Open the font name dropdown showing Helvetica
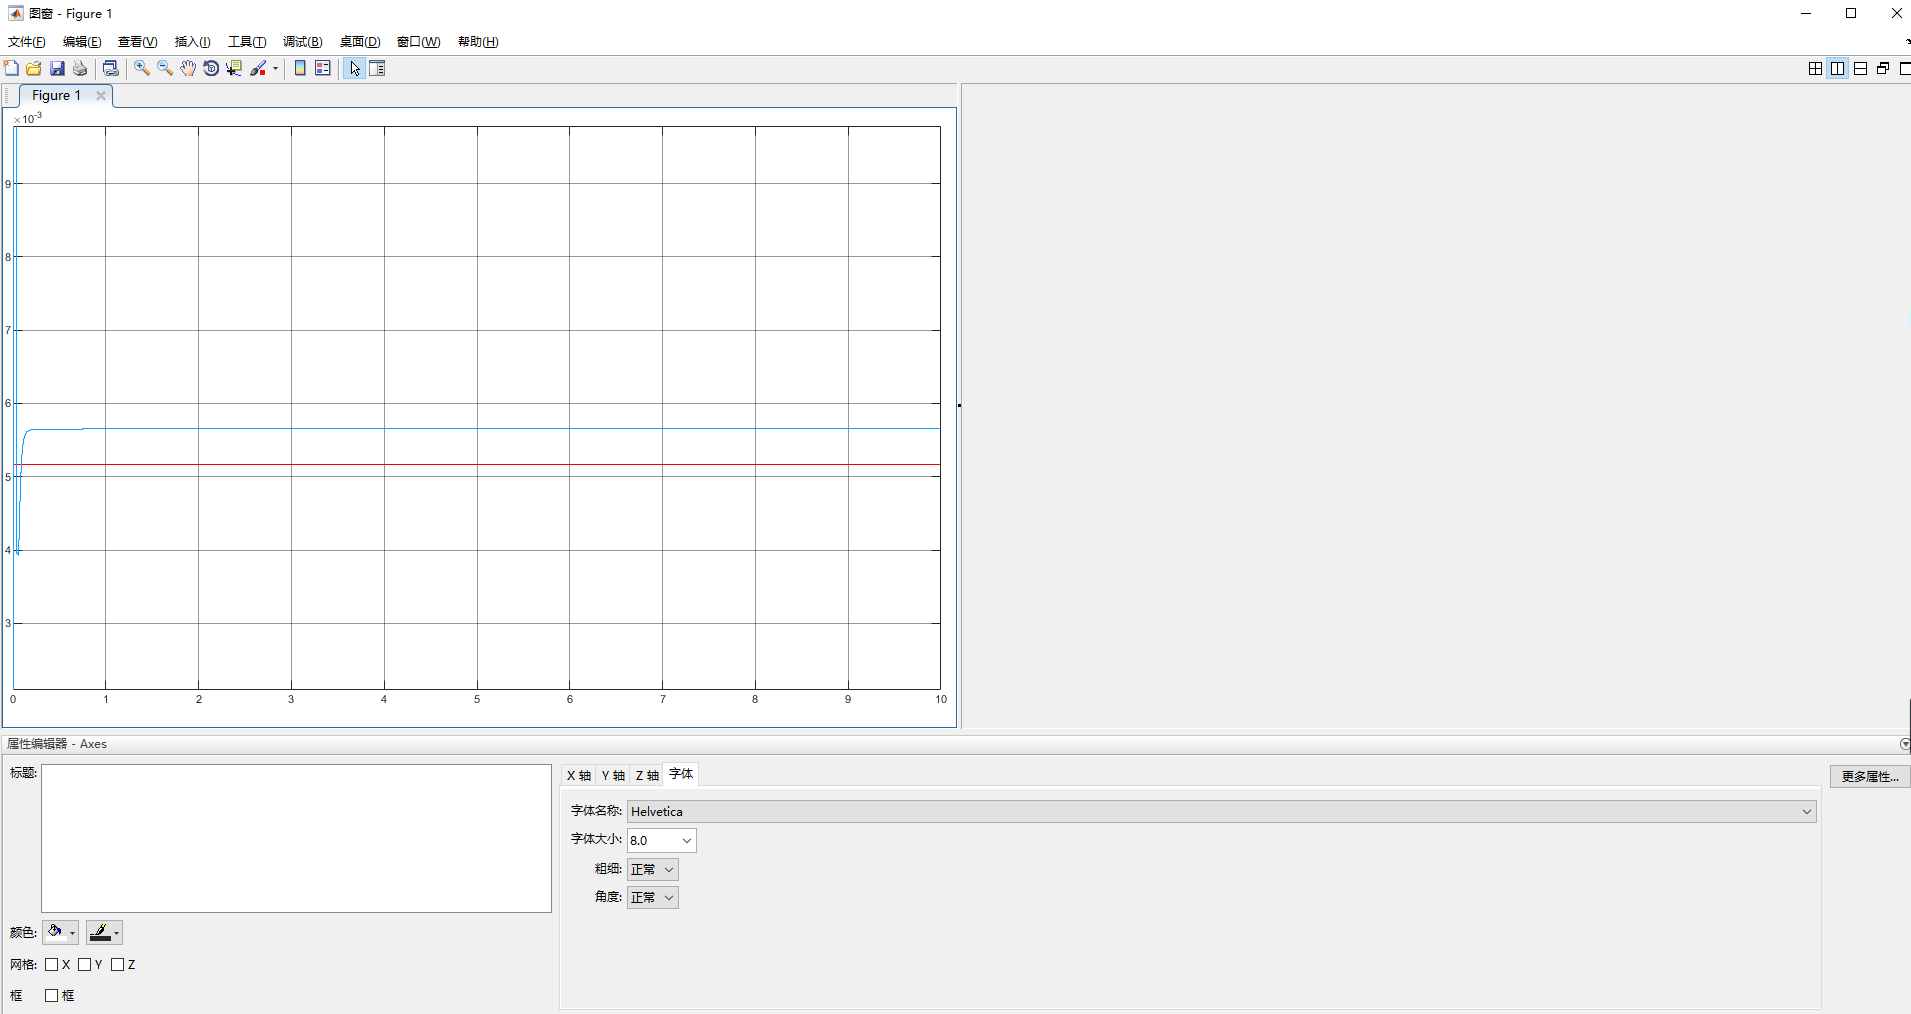1911x1014 pixels. coord(1805,811)
